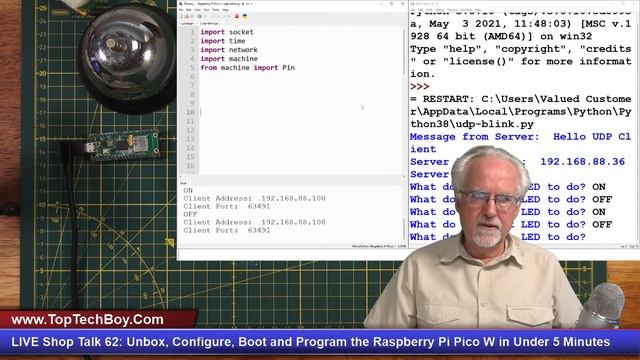Open the View menu in Thonny
640x360 pixels.
198,10
